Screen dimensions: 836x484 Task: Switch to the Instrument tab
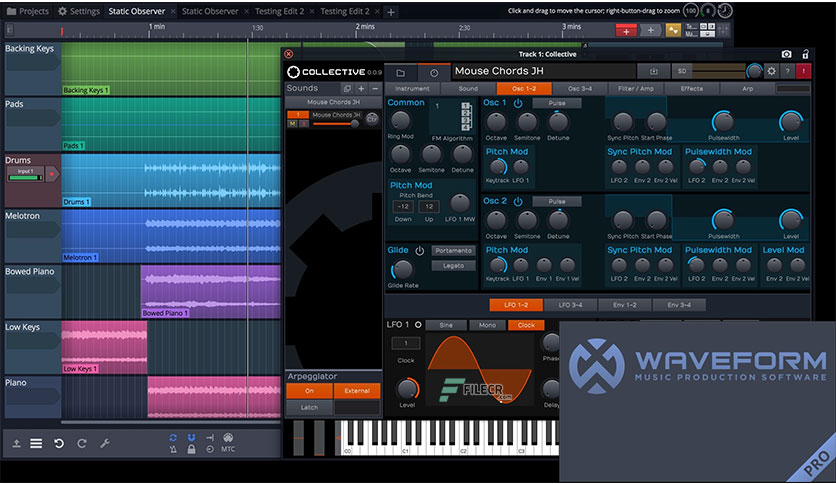coord(412,88)
